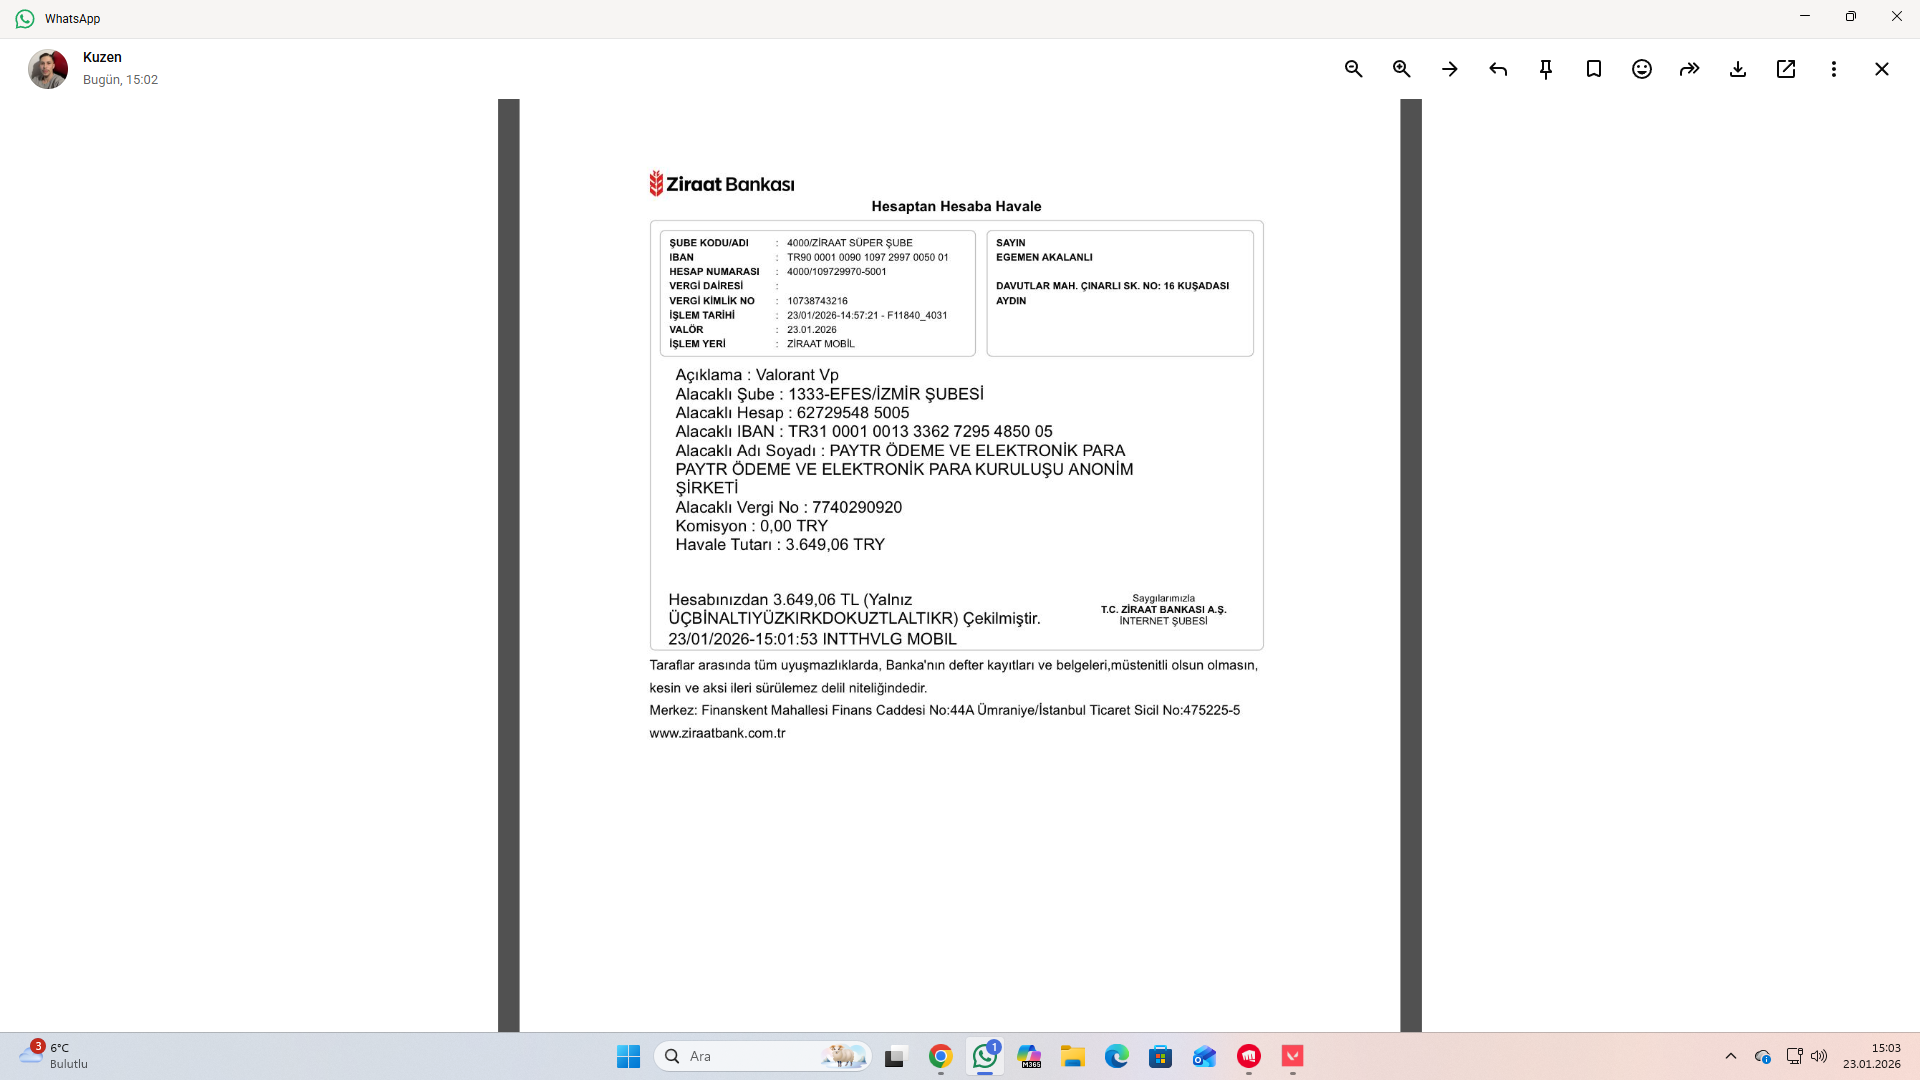Image resolution: width=1920 pixels, height=1080 pixels.
Task: Reply to this media with curved arrow
Action: [x=1497, y=69]
